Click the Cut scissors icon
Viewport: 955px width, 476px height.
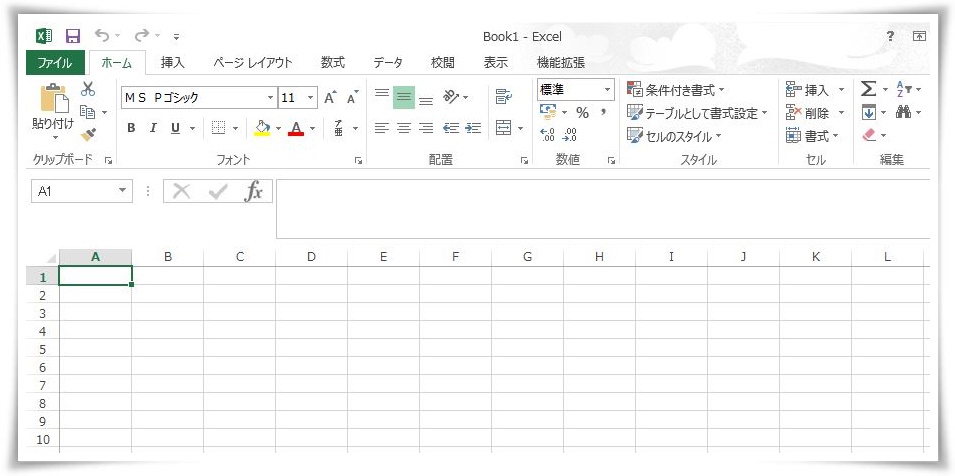pyautogui.click(x=88, y=89)
